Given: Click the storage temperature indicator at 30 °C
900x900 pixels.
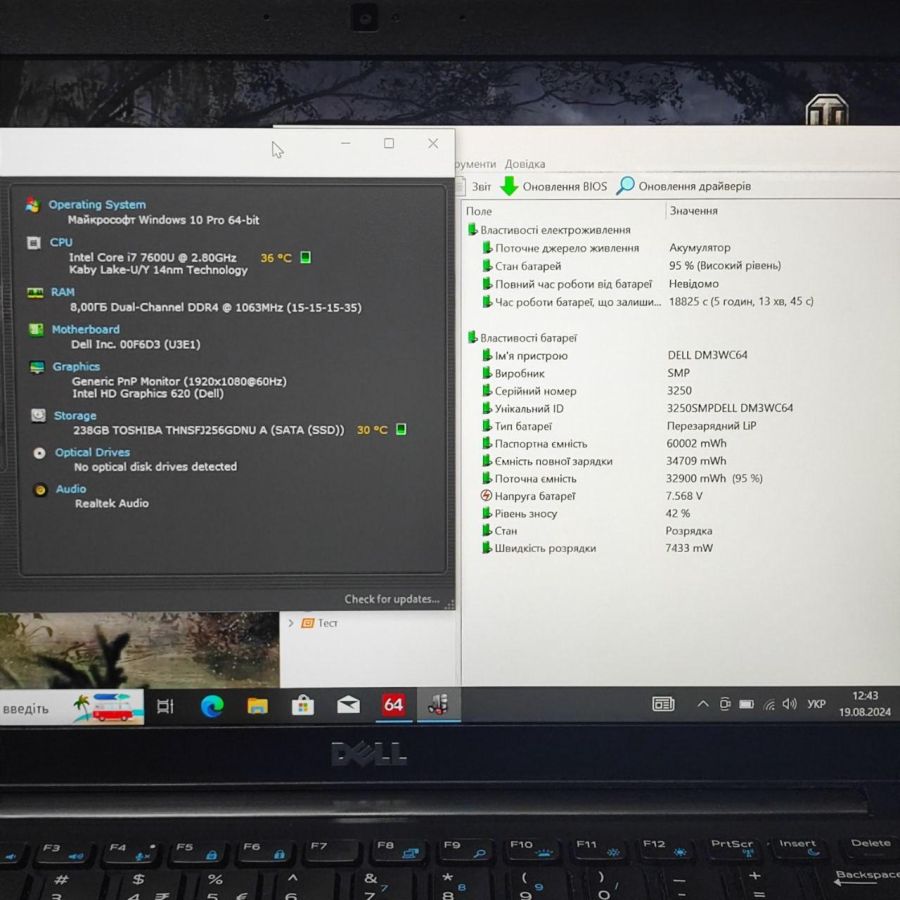Looking at the screenshot, I should [x=401, y=429].
